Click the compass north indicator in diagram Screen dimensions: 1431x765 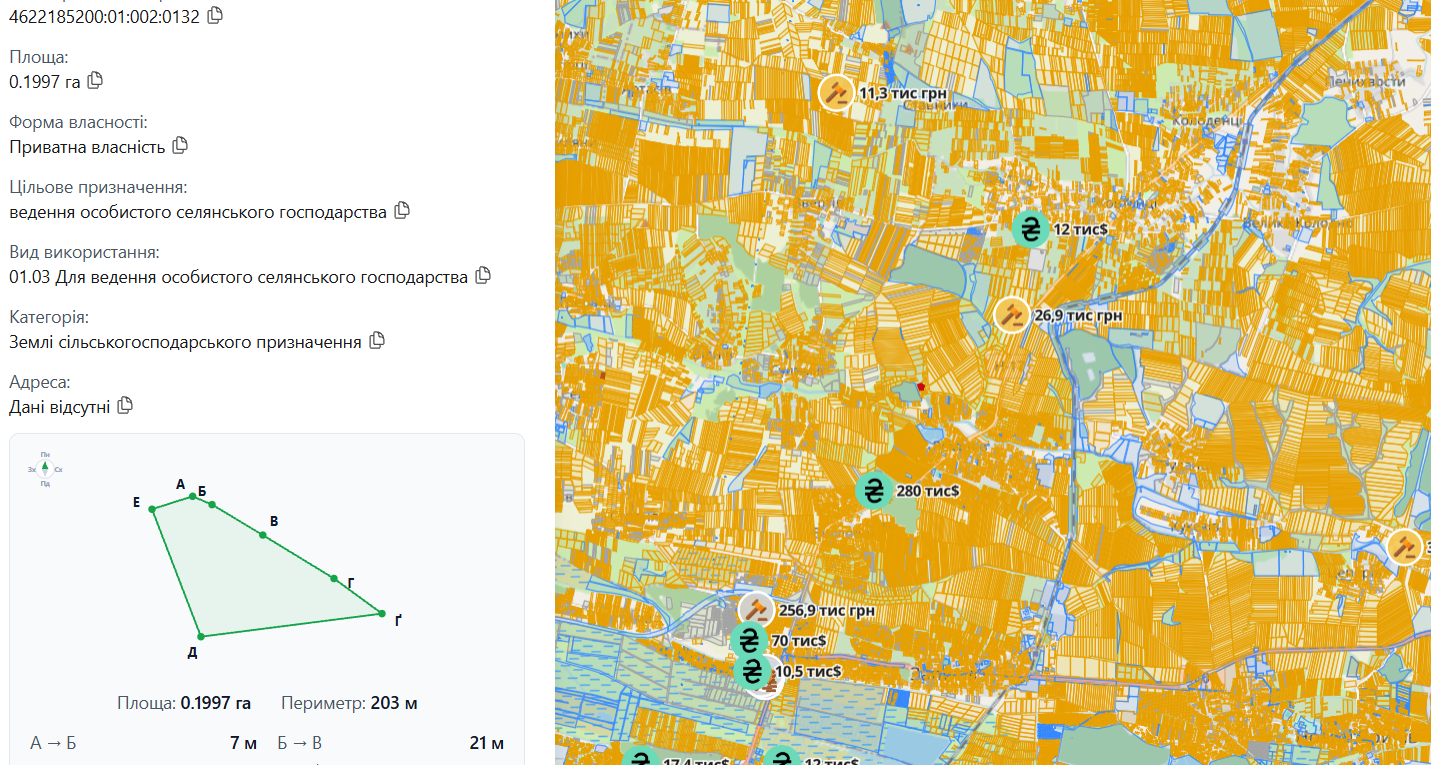(45, 468)
